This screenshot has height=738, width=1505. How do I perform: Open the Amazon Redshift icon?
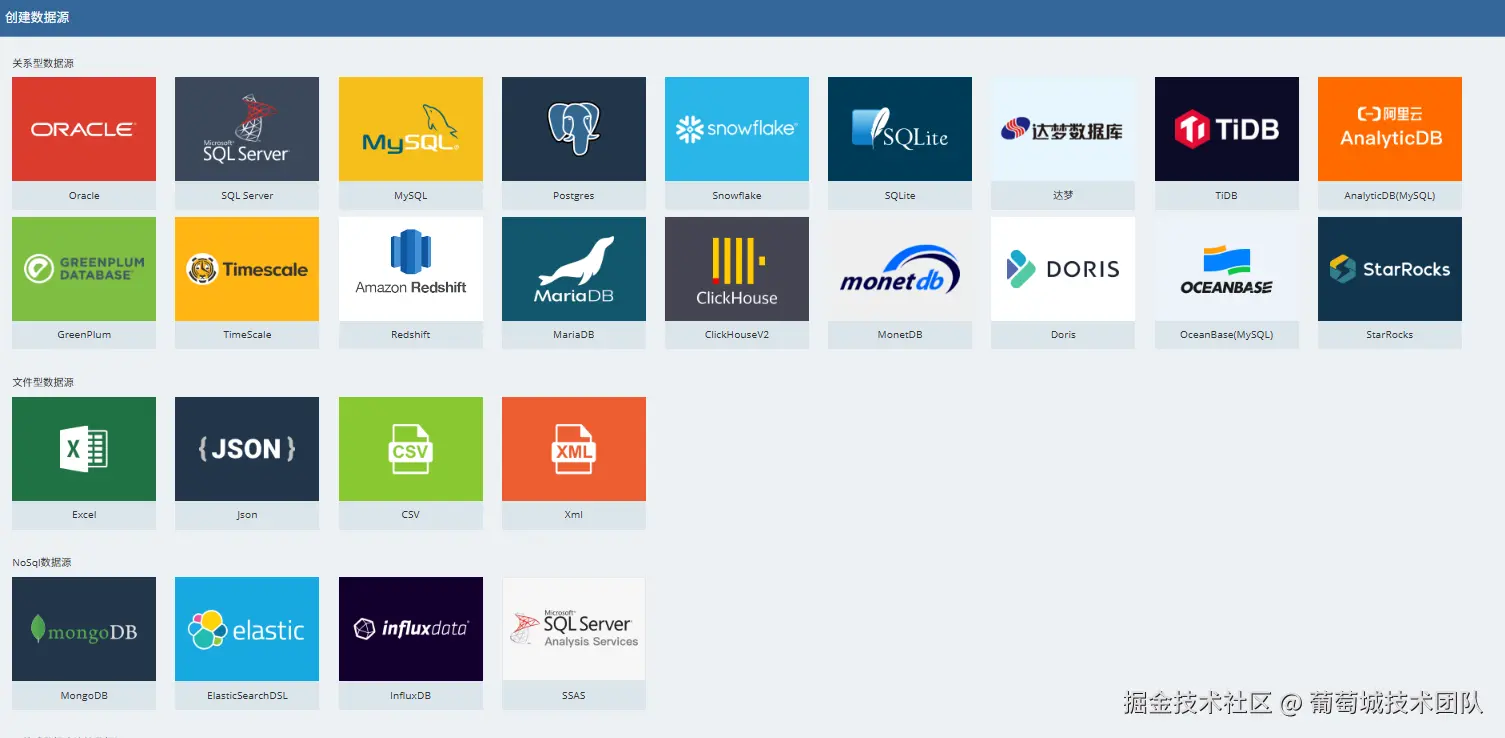411,269
